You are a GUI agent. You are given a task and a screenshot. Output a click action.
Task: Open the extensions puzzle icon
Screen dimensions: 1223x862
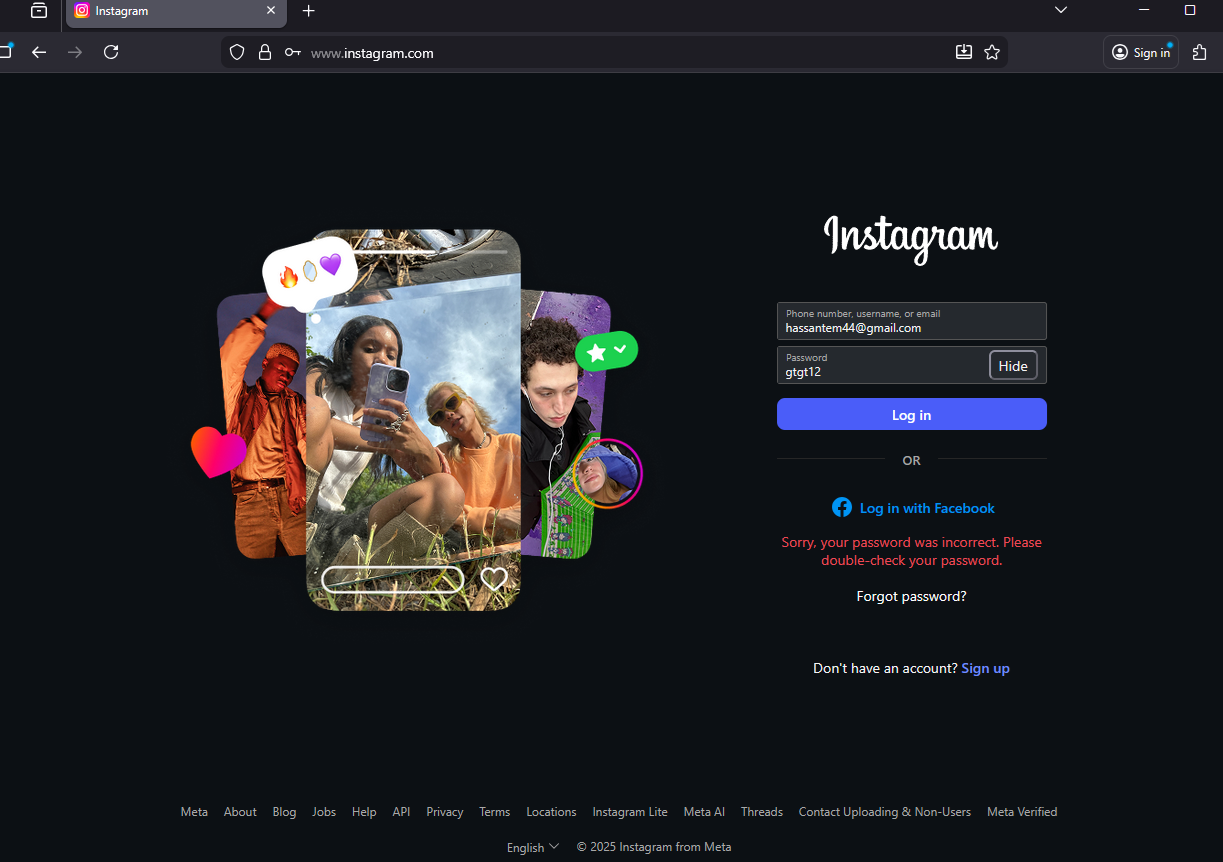pyautogui.click(x=1200, y=52)
